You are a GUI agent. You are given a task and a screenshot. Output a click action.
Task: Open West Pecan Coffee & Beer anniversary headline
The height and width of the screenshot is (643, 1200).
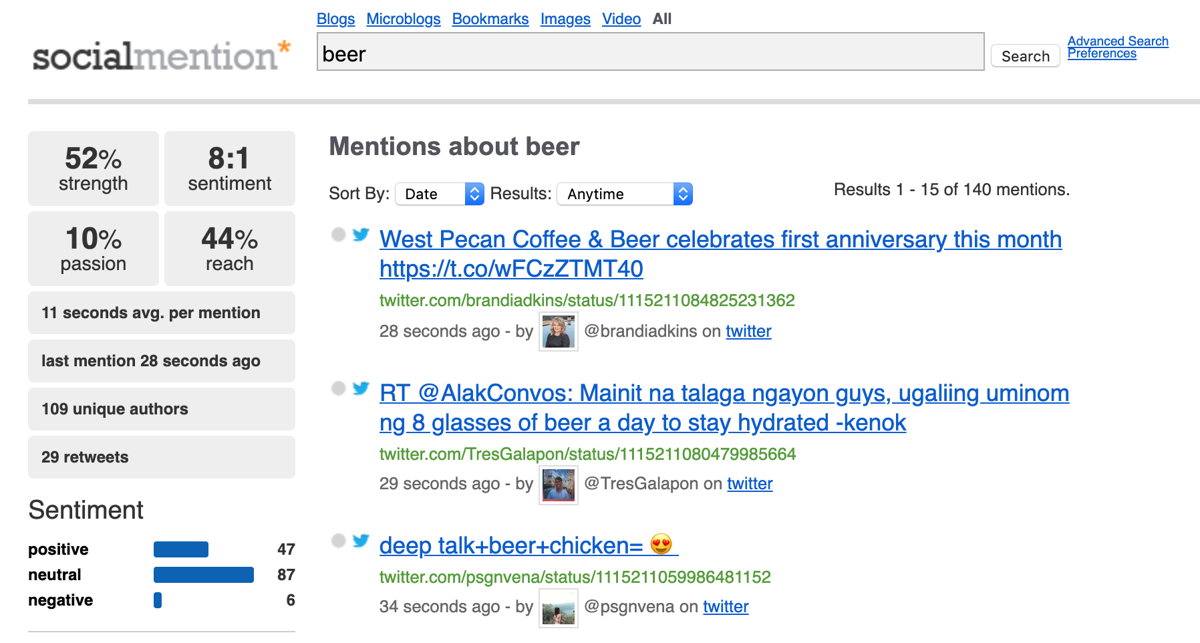(721, 254)
